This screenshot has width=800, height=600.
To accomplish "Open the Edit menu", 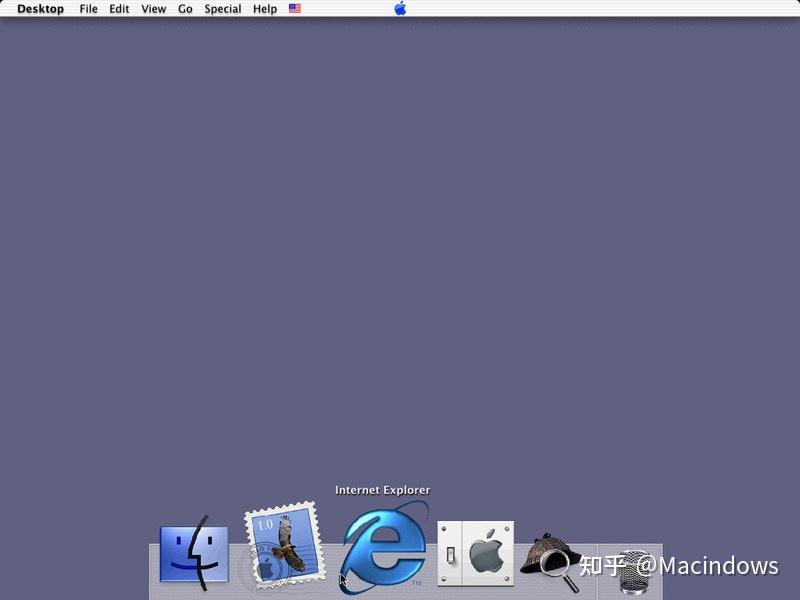I will pos(118,9).
